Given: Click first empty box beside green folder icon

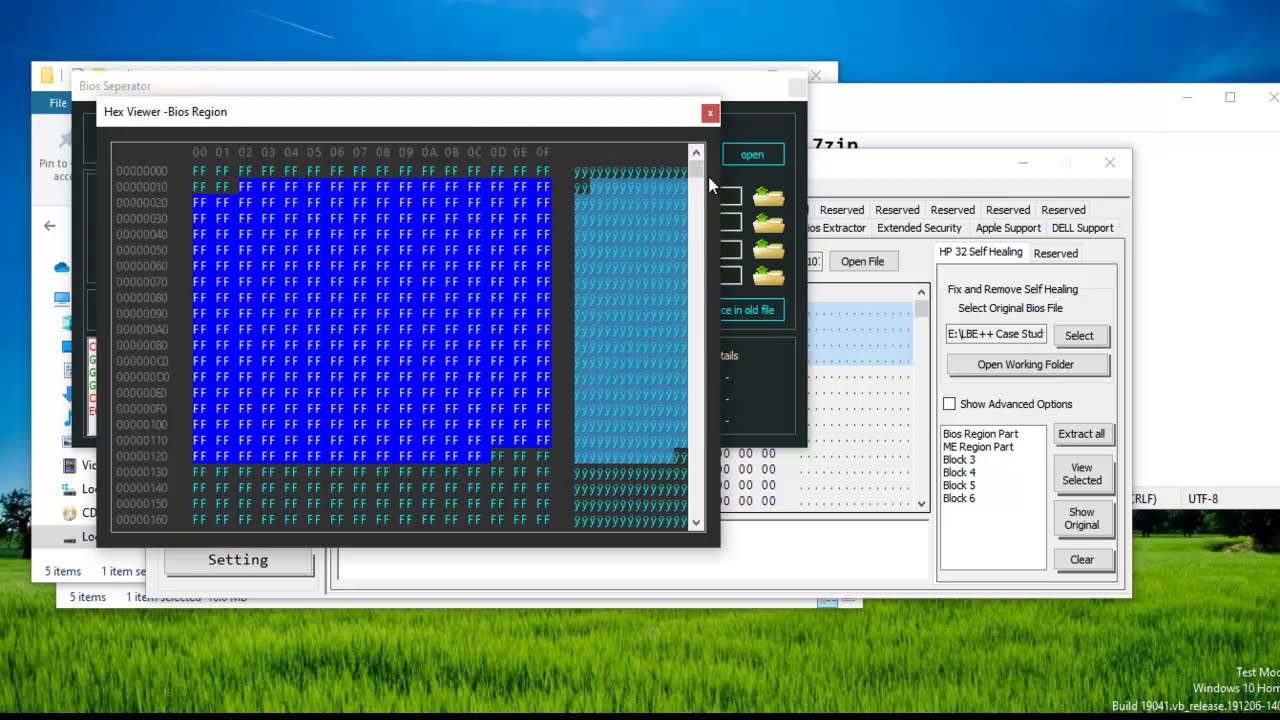Looking at the screenshot, I should click(732, 197).
